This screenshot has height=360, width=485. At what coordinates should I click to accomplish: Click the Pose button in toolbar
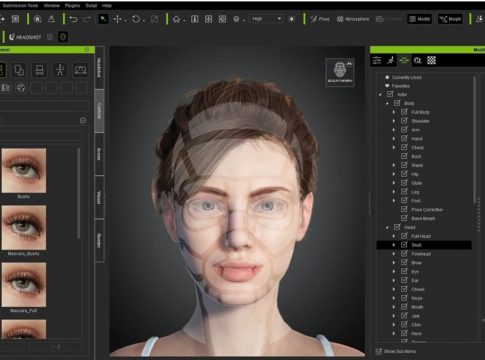pos(320,19)
